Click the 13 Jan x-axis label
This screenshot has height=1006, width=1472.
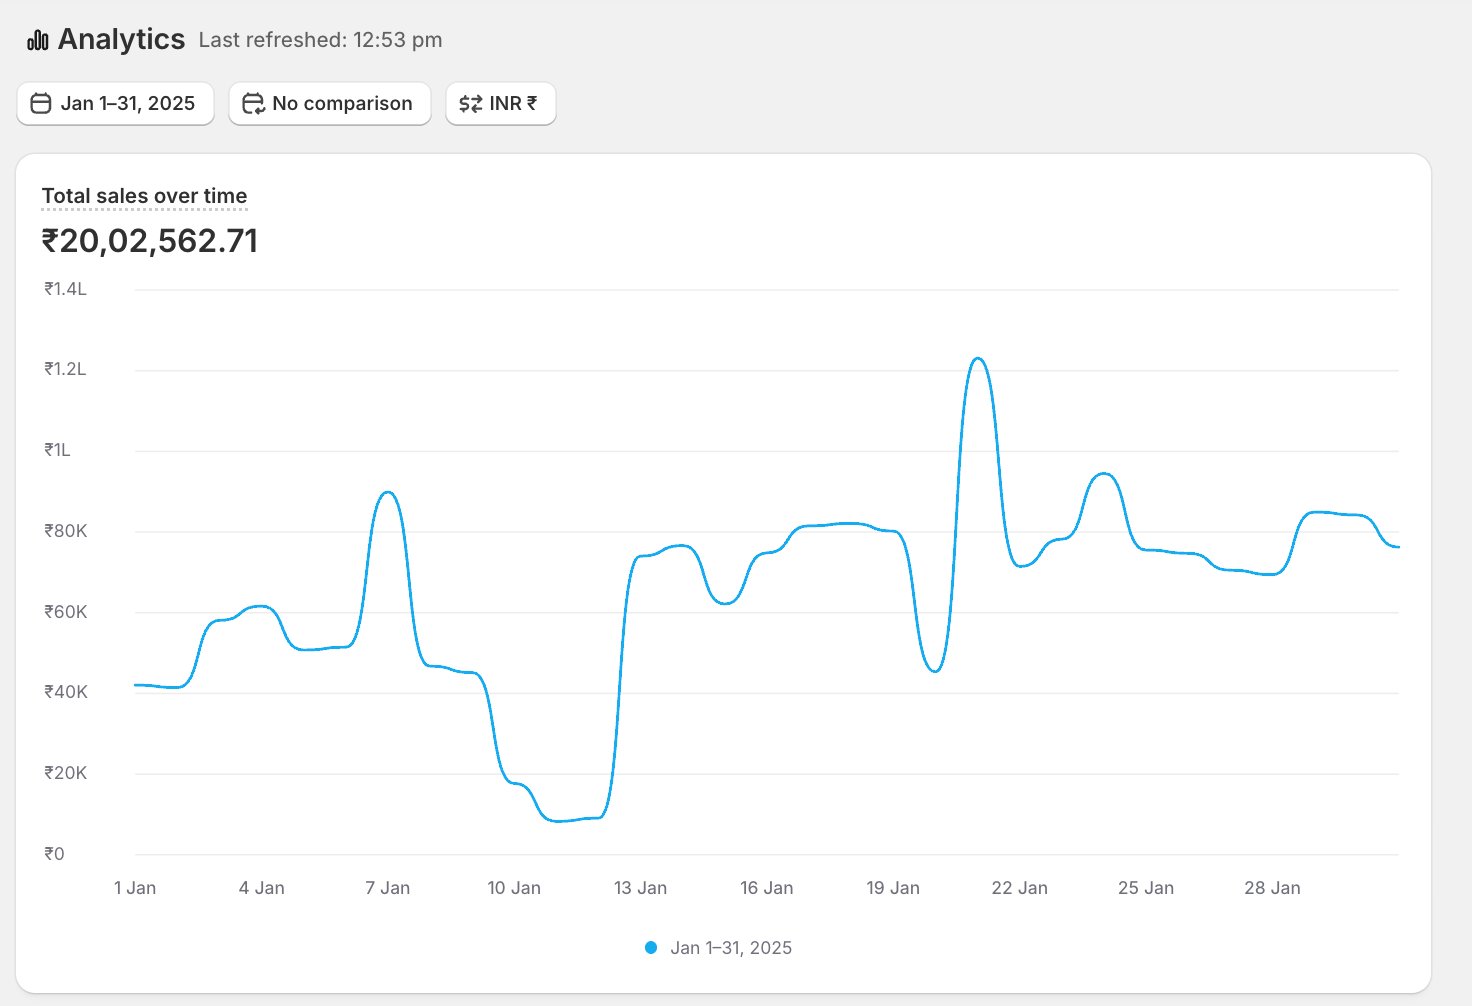pos(640,888)
